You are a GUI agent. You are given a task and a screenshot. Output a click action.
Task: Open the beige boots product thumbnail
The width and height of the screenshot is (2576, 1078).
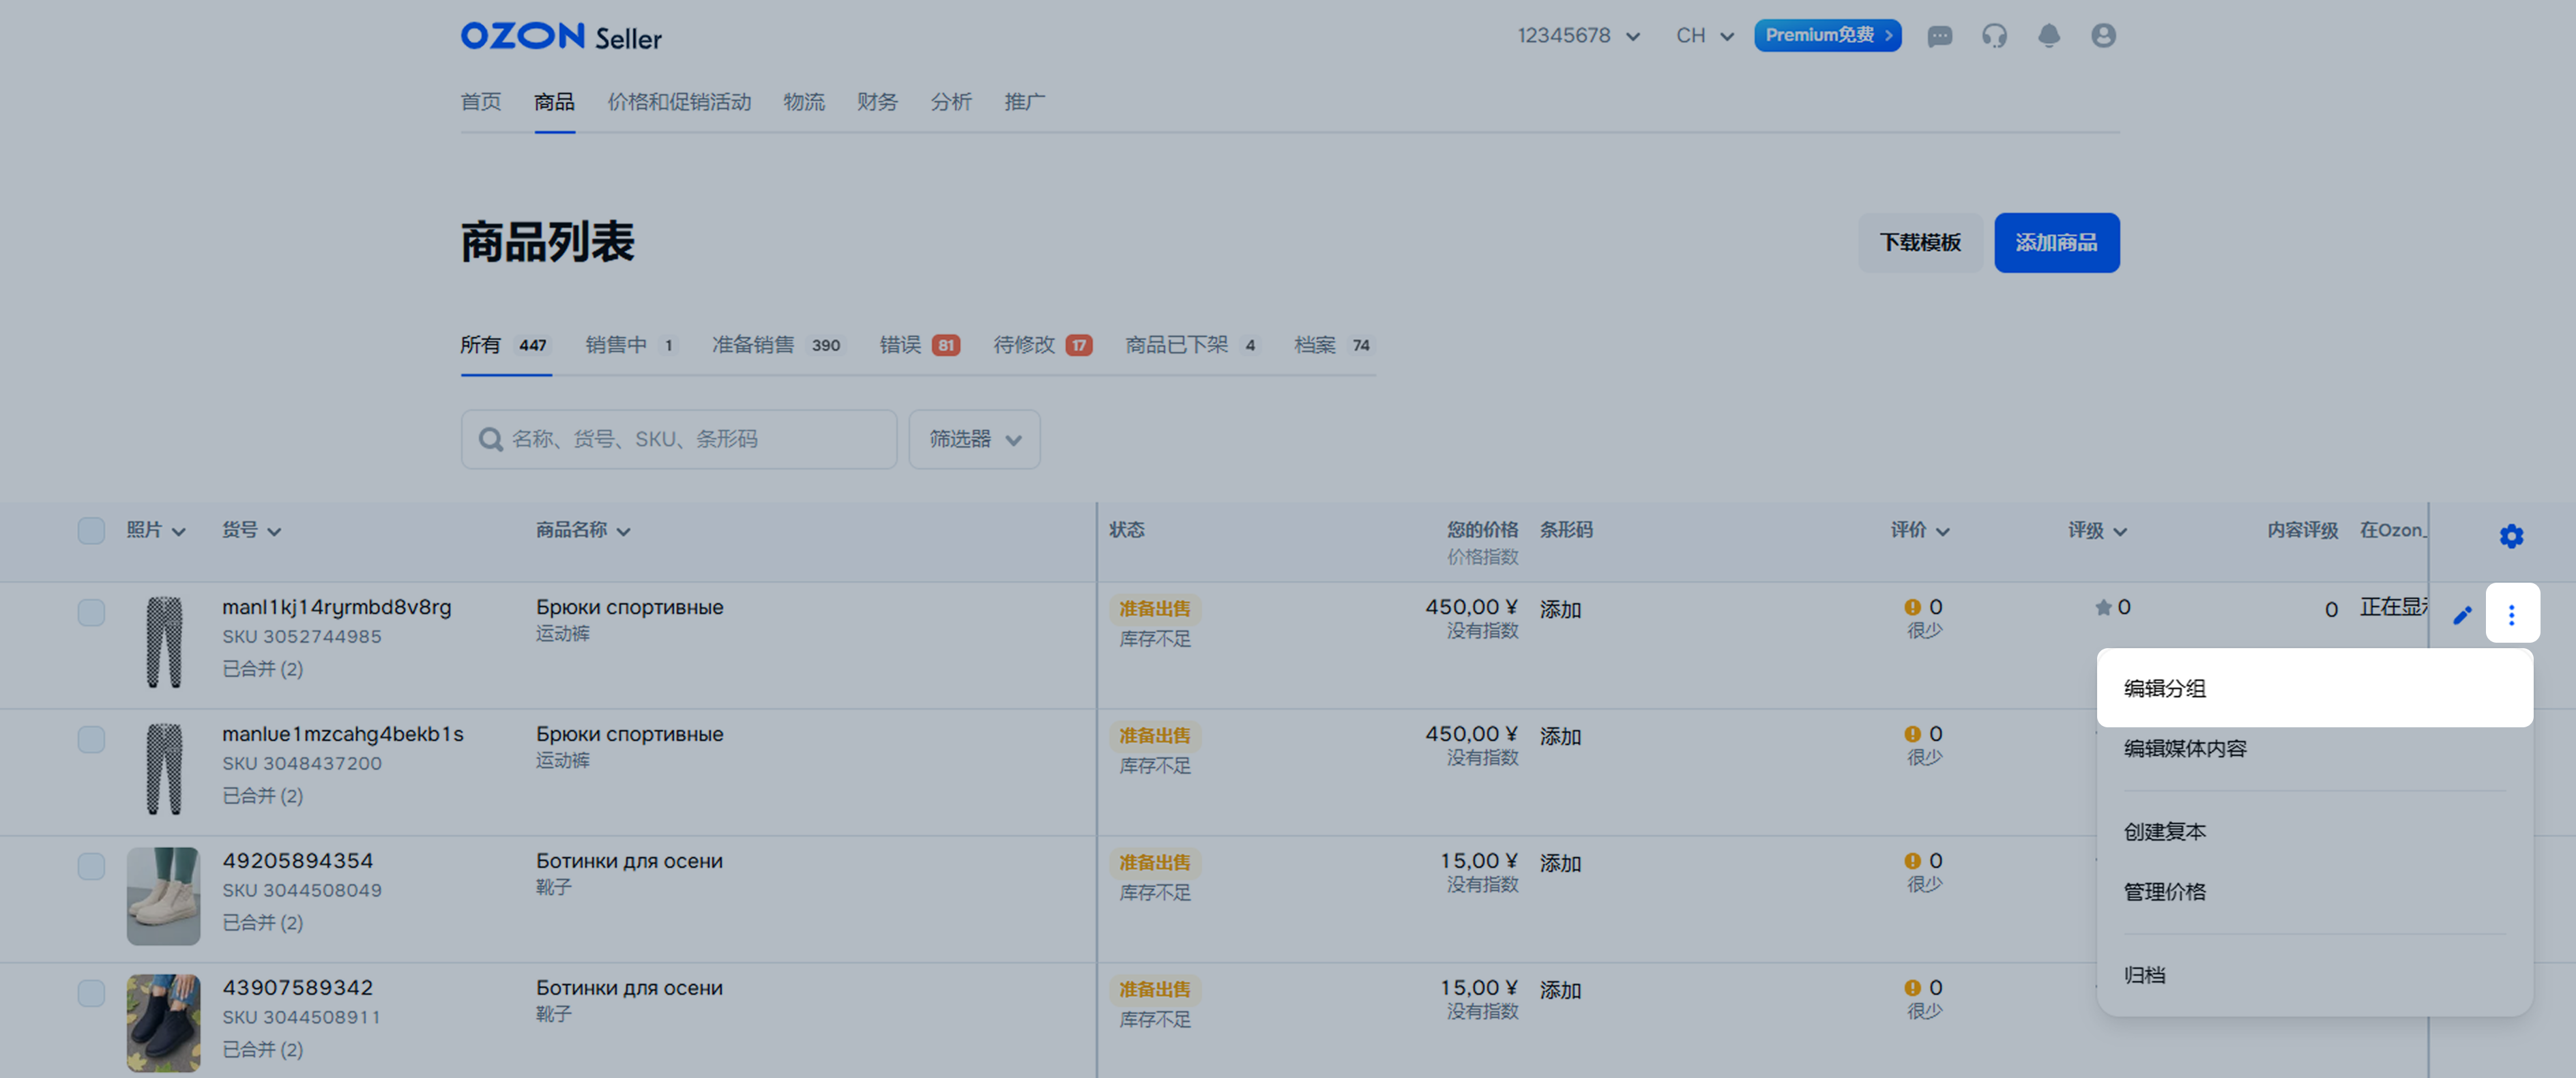tap(163, 896)
